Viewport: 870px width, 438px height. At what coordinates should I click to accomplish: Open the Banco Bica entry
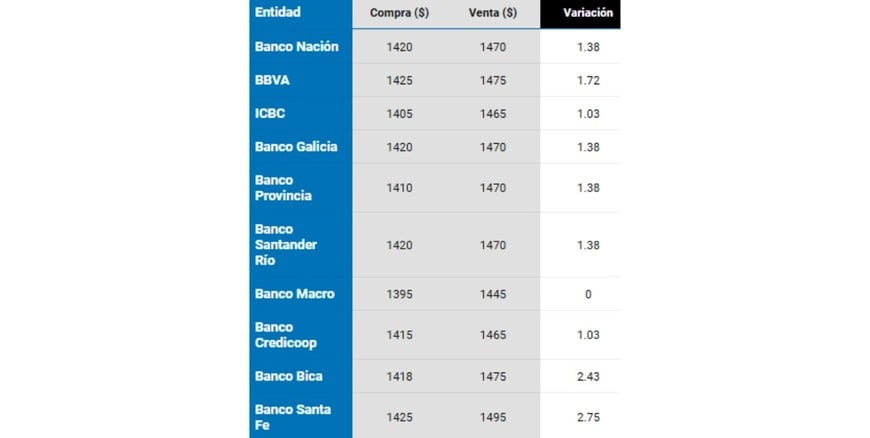(289, 376)
